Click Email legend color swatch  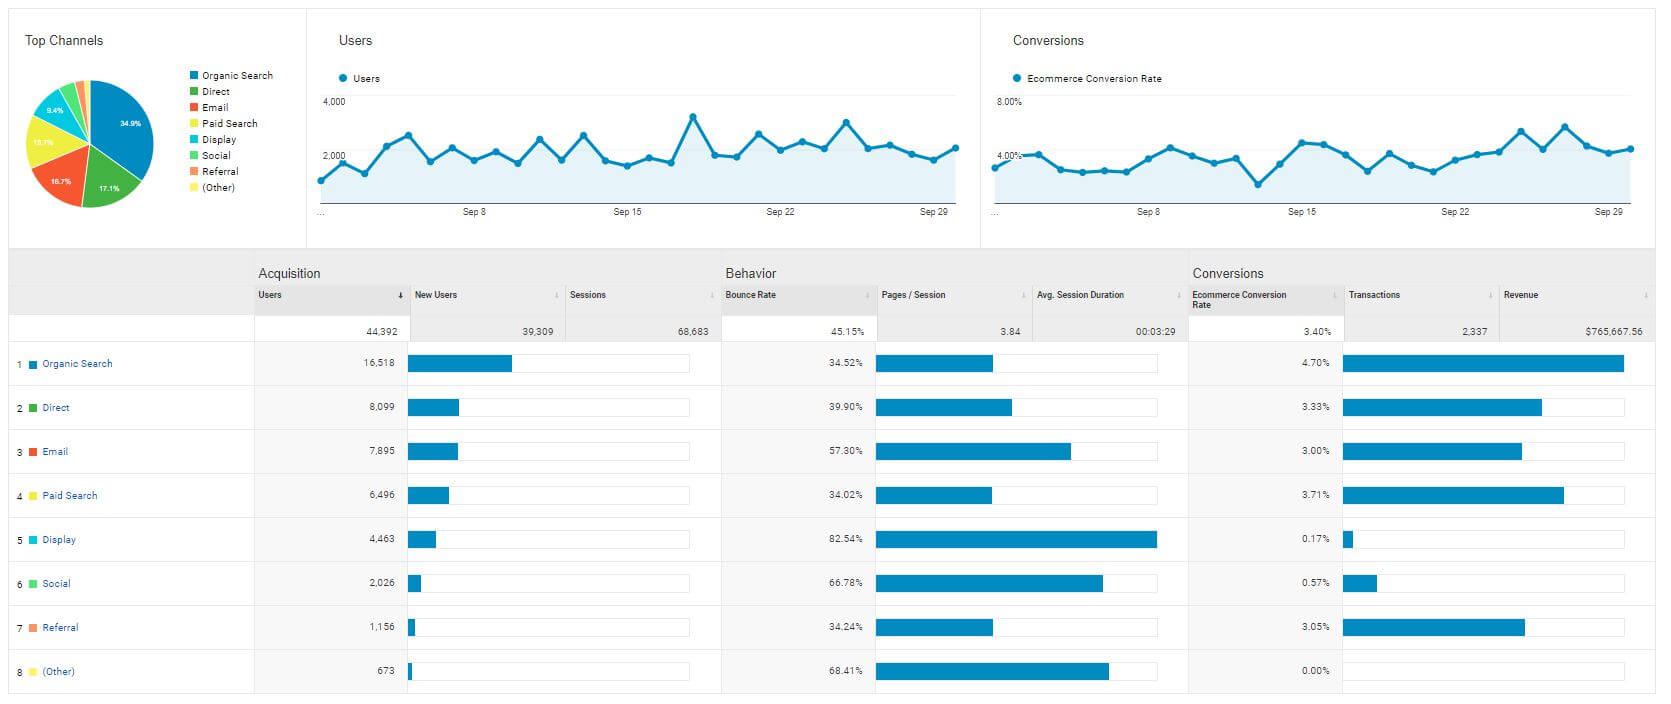(194, 107)
